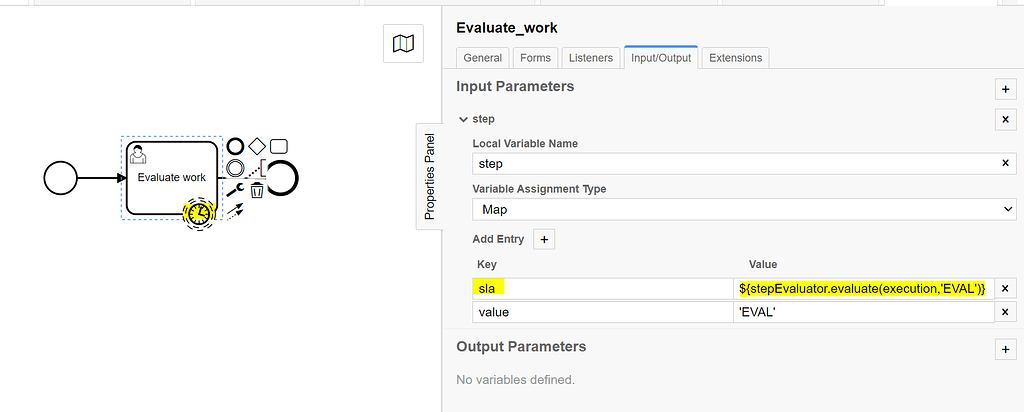The width and height of the screenshot is (1024, 412).
Task: Remove the sla map entry
Action: click(x=1006, y=289)
